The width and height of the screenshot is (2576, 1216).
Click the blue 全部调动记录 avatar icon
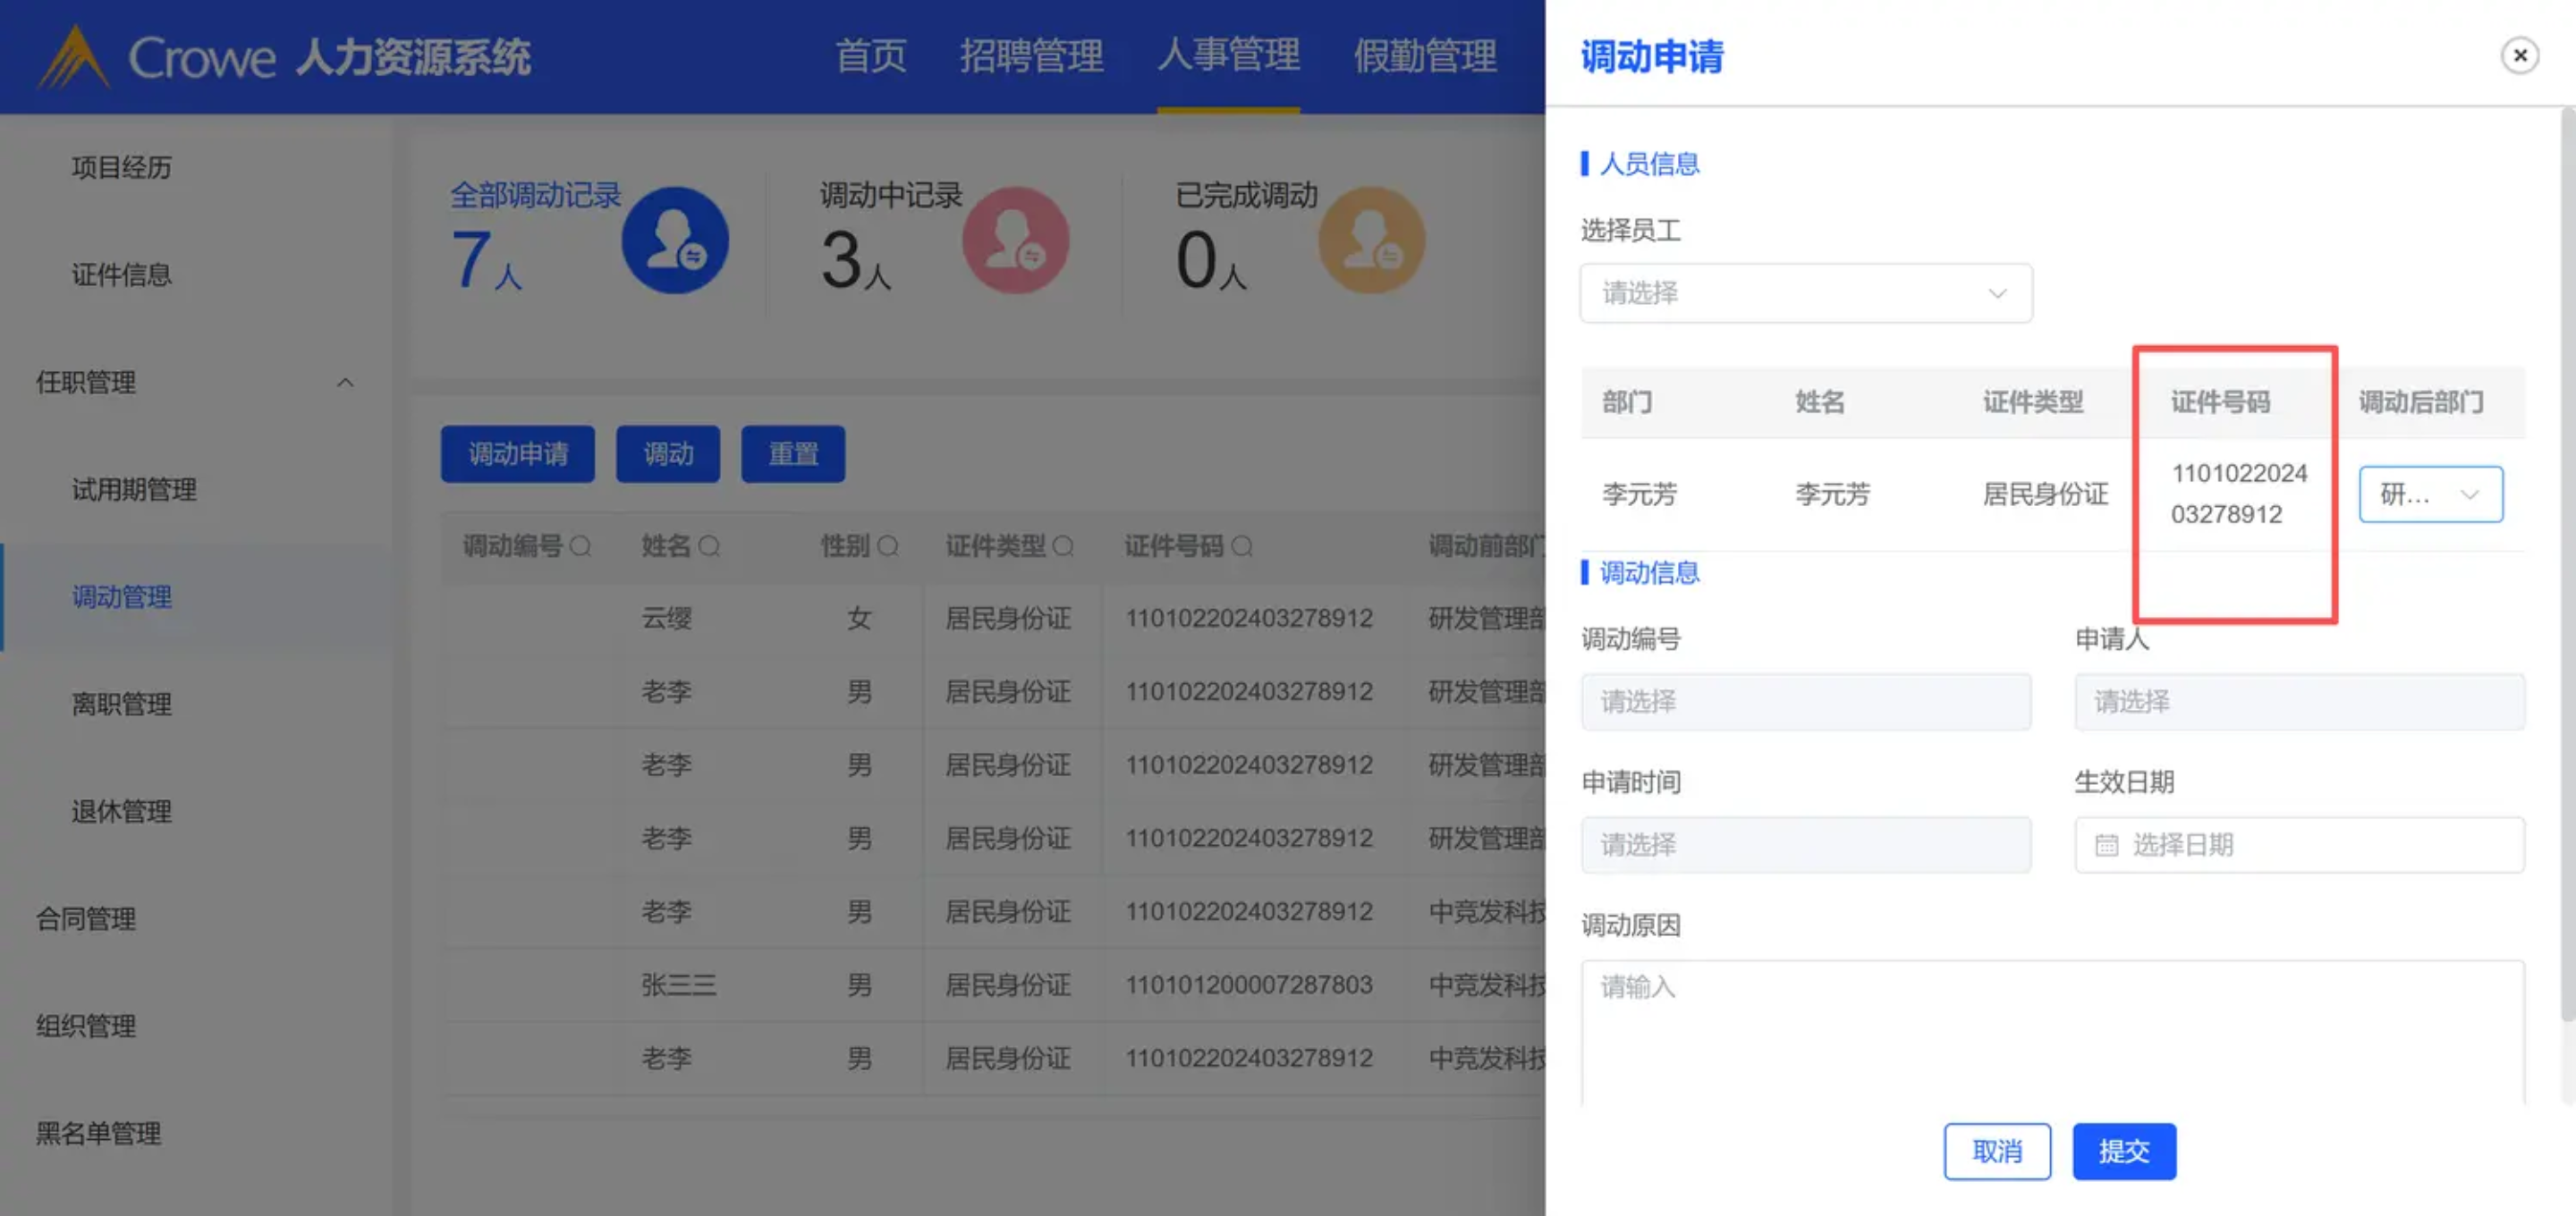[675, 240]
